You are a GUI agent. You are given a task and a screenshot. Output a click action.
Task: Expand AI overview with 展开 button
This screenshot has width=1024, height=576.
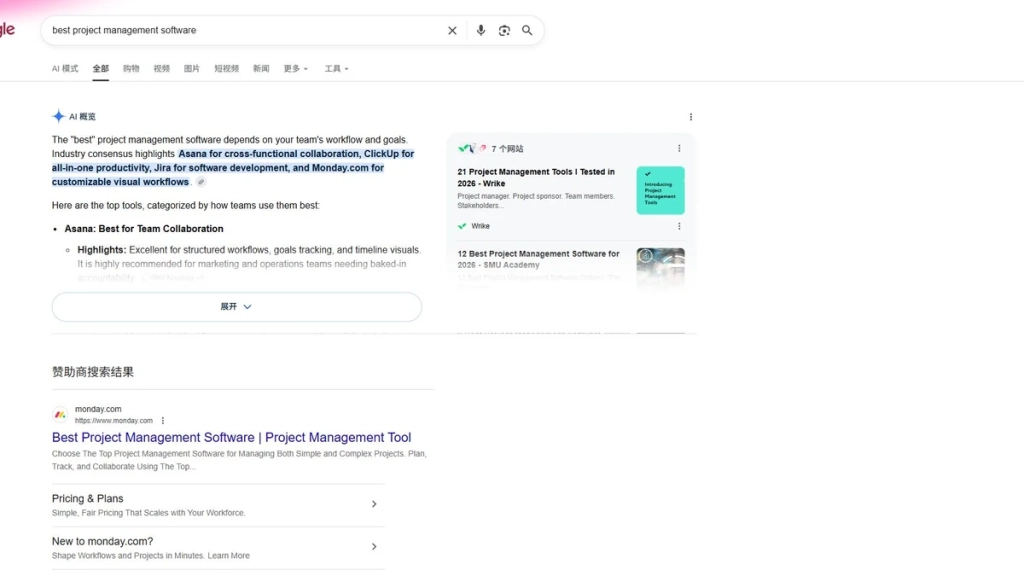tap(236, 307)
